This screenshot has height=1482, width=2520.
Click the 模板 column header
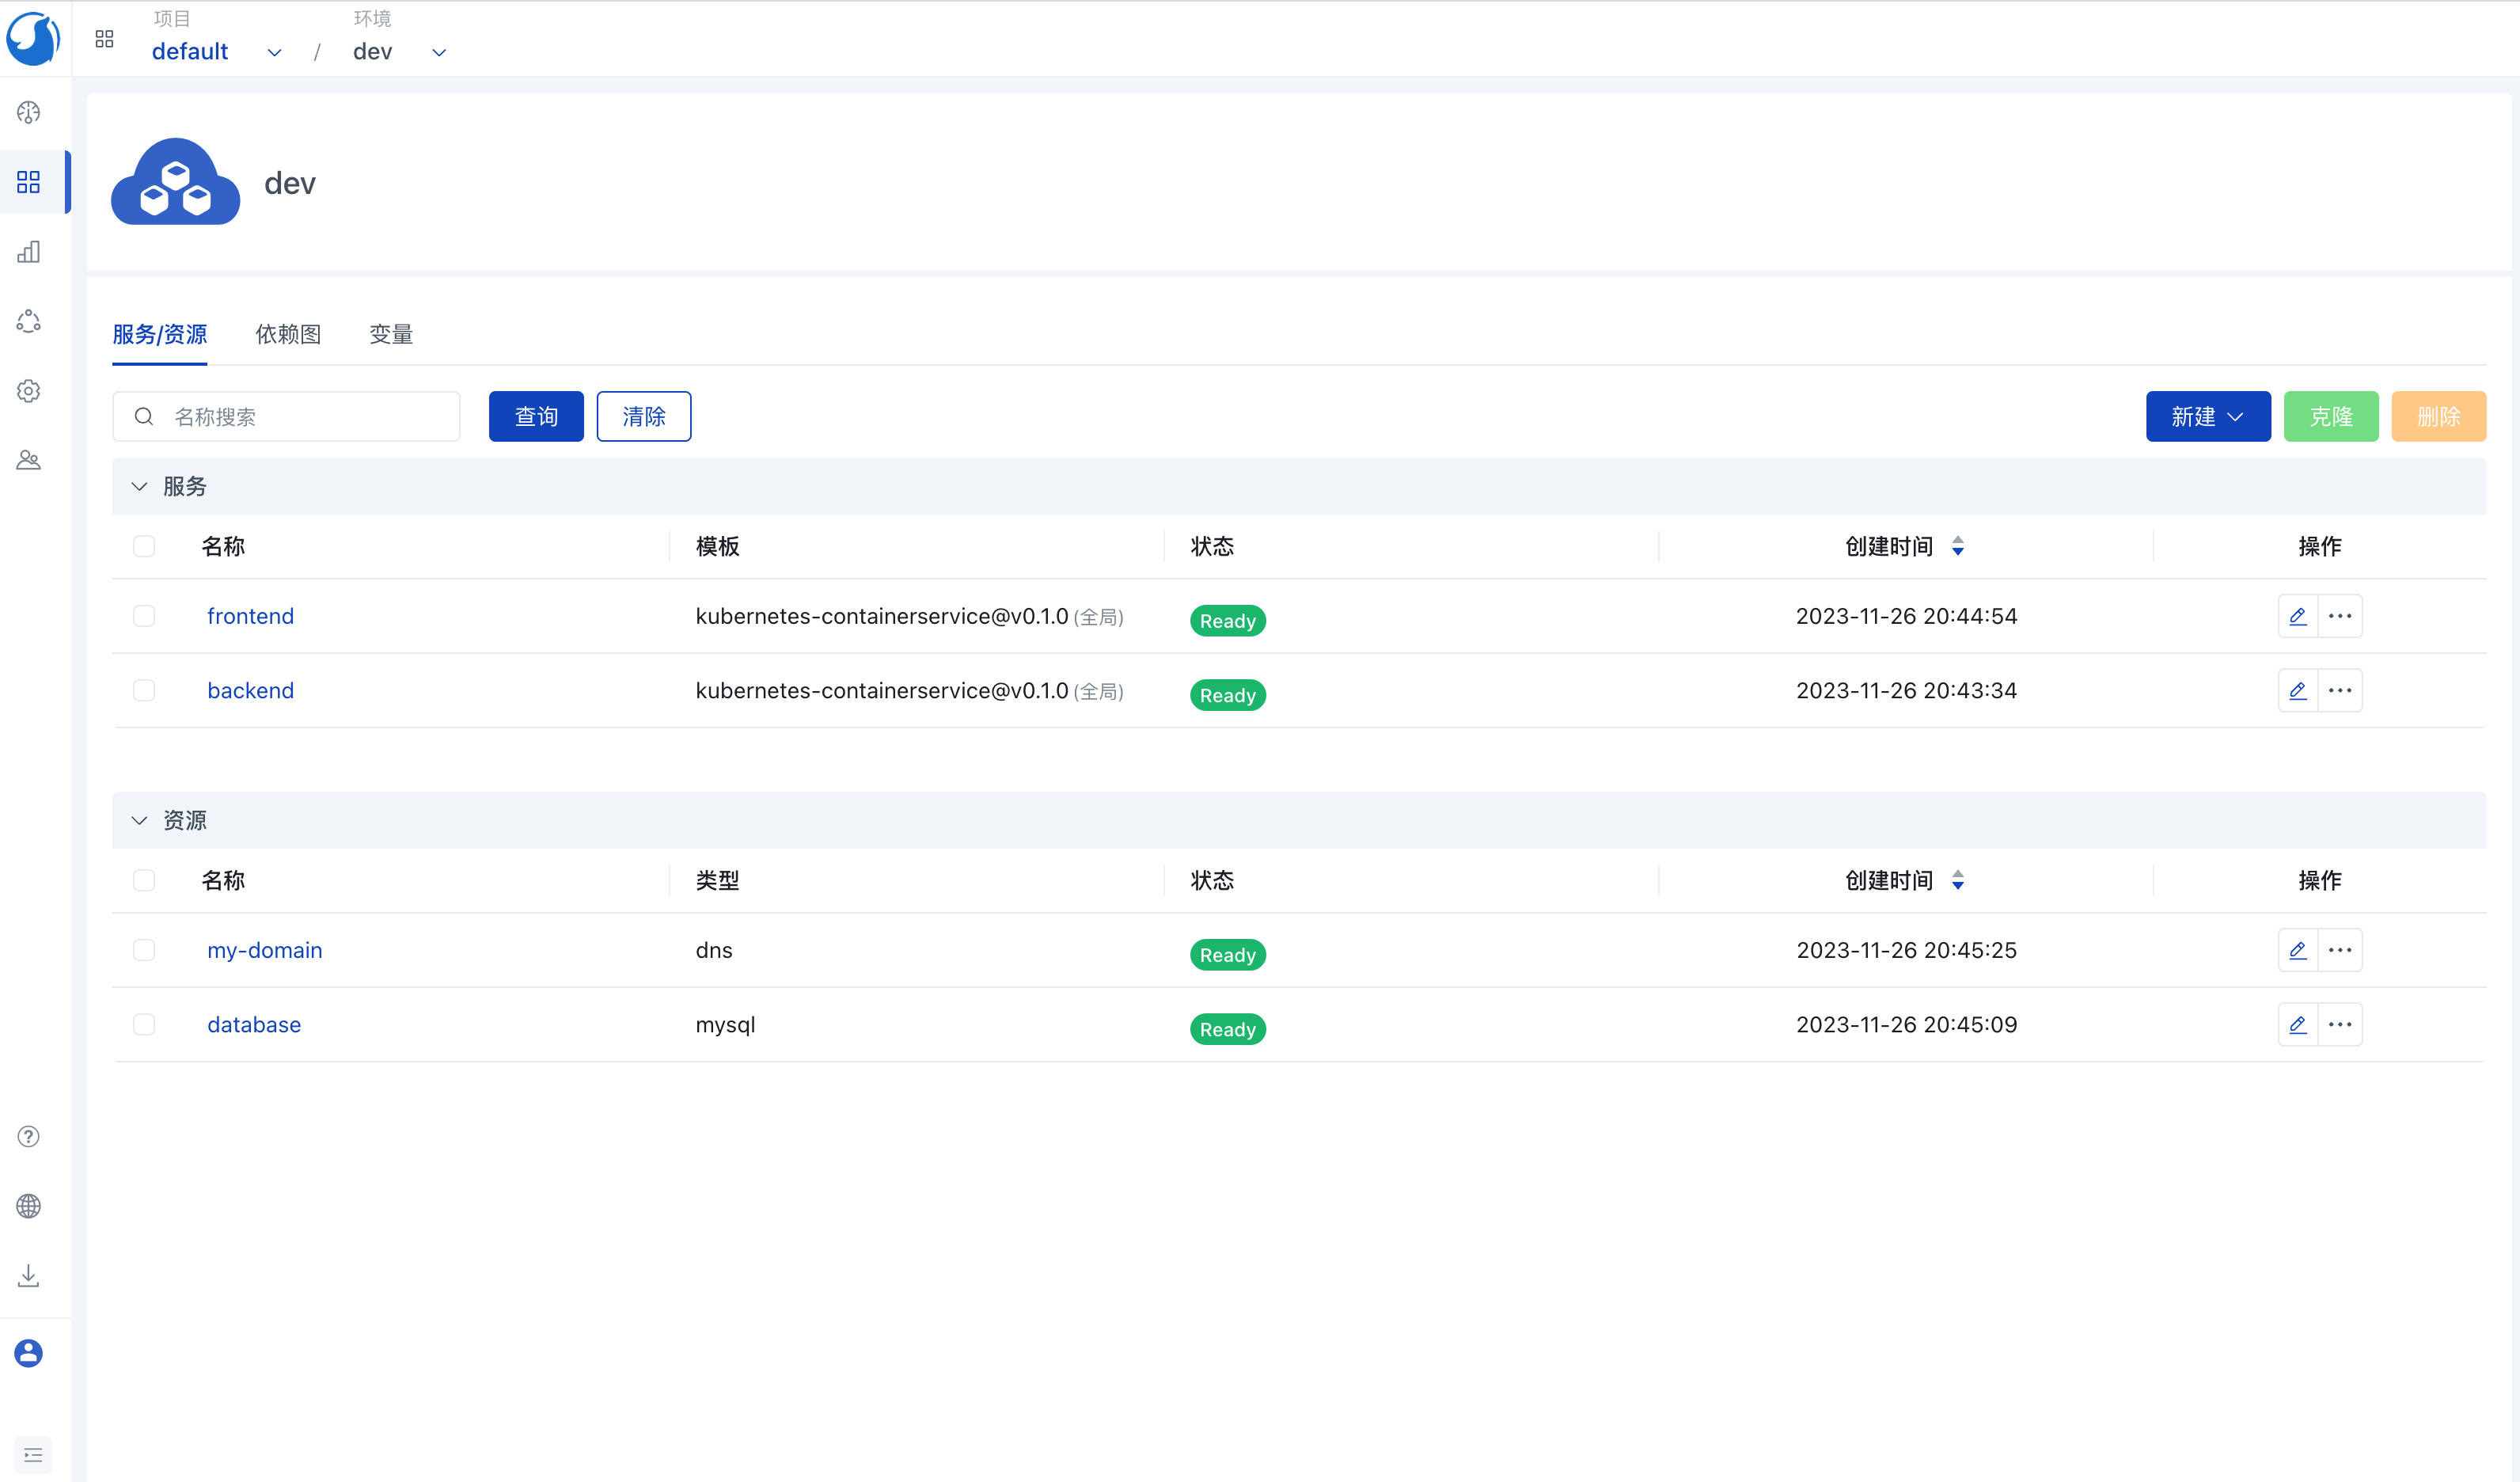point(718,546)
